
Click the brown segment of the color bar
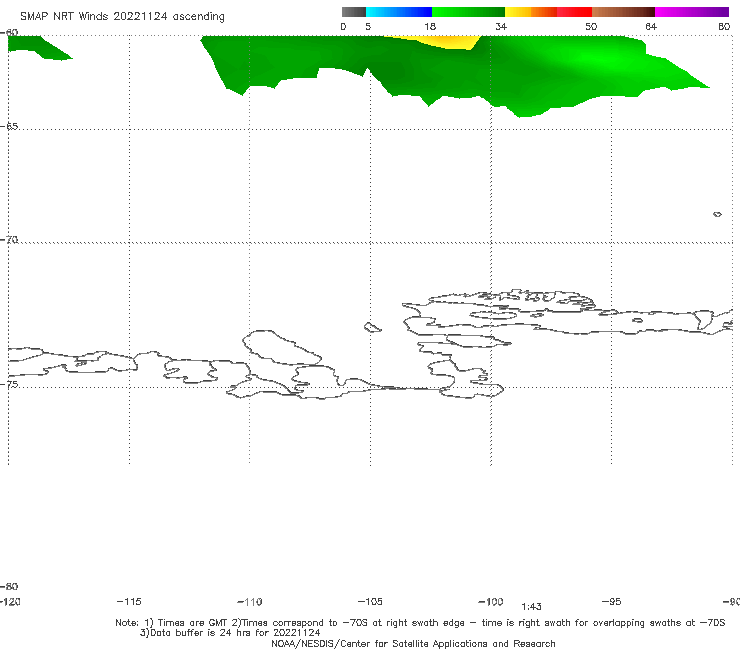[623, 12]
